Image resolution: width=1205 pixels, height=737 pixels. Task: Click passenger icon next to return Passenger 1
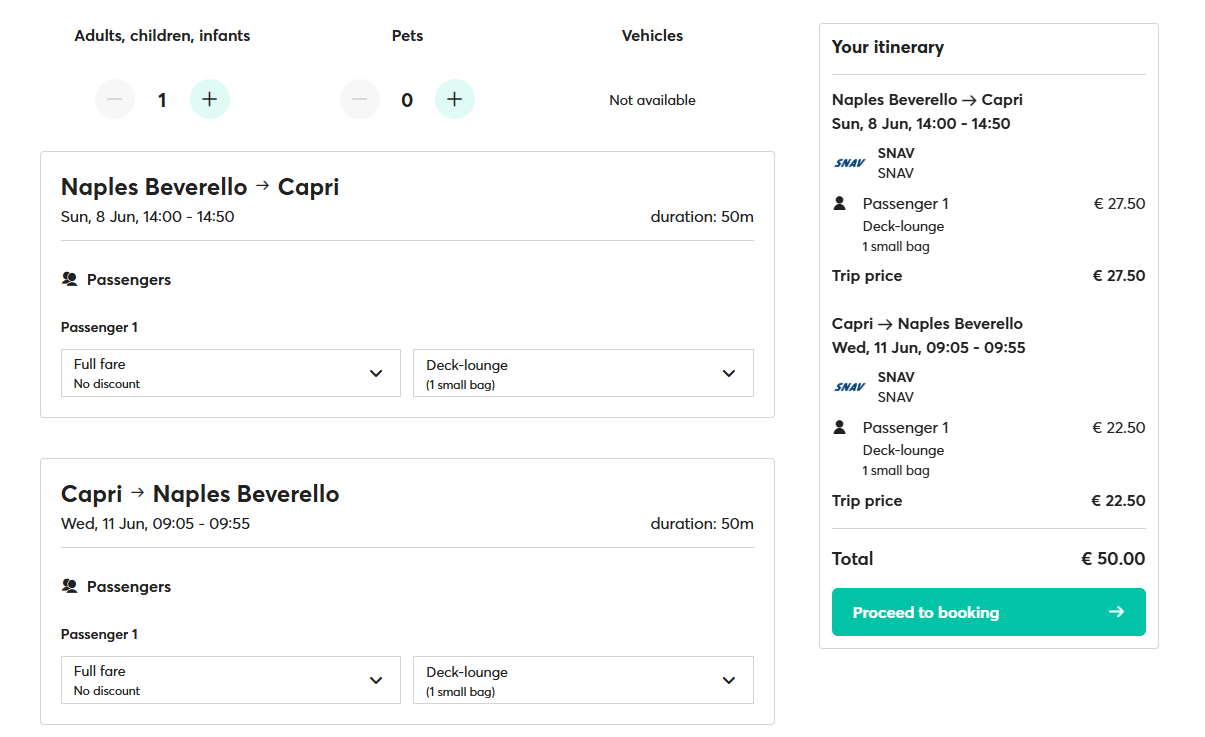coord(840,428)
